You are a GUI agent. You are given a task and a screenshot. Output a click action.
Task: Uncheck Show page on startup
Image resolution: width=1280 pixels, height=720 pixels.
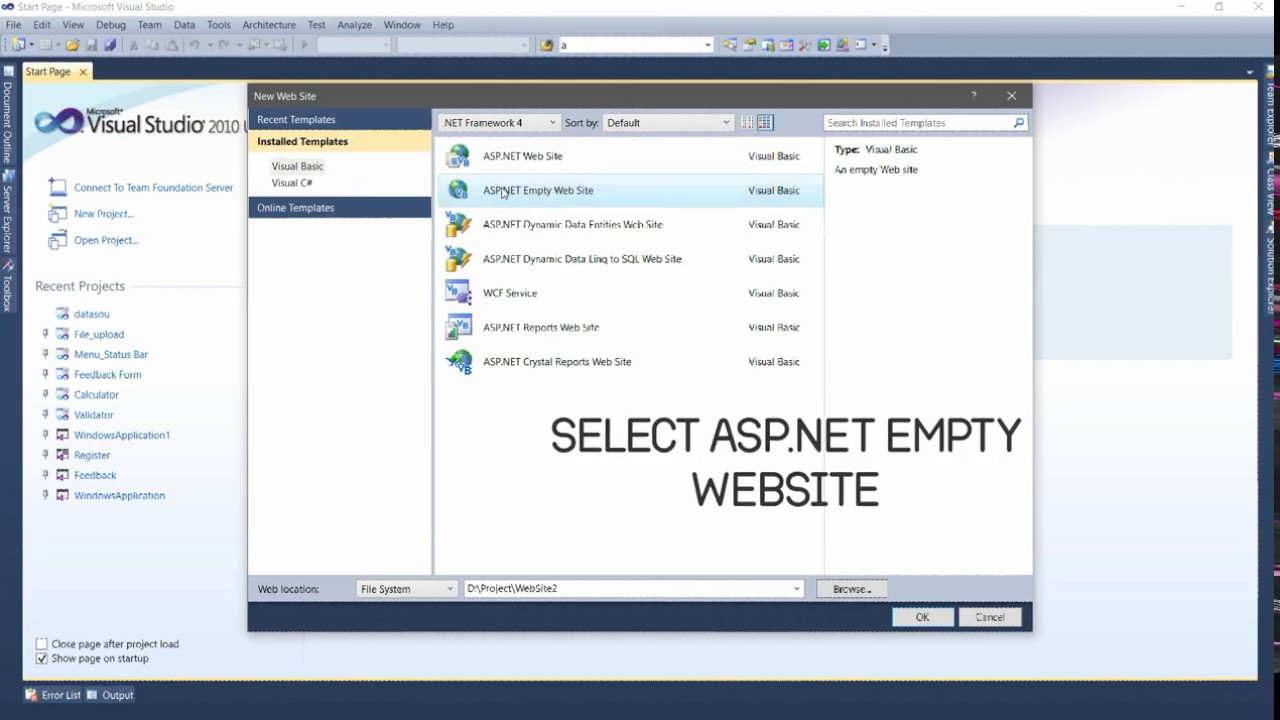pos(41,658)
